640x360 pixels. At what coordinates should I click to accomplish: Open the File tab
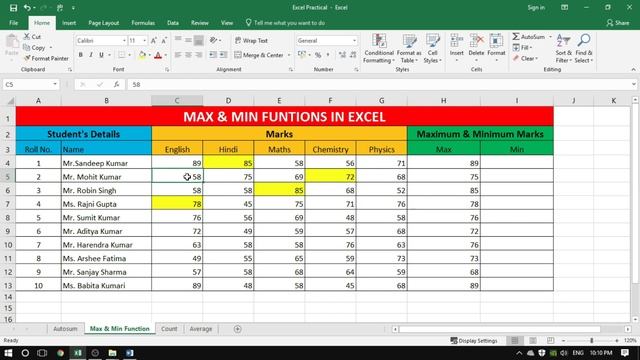point(13,23)
